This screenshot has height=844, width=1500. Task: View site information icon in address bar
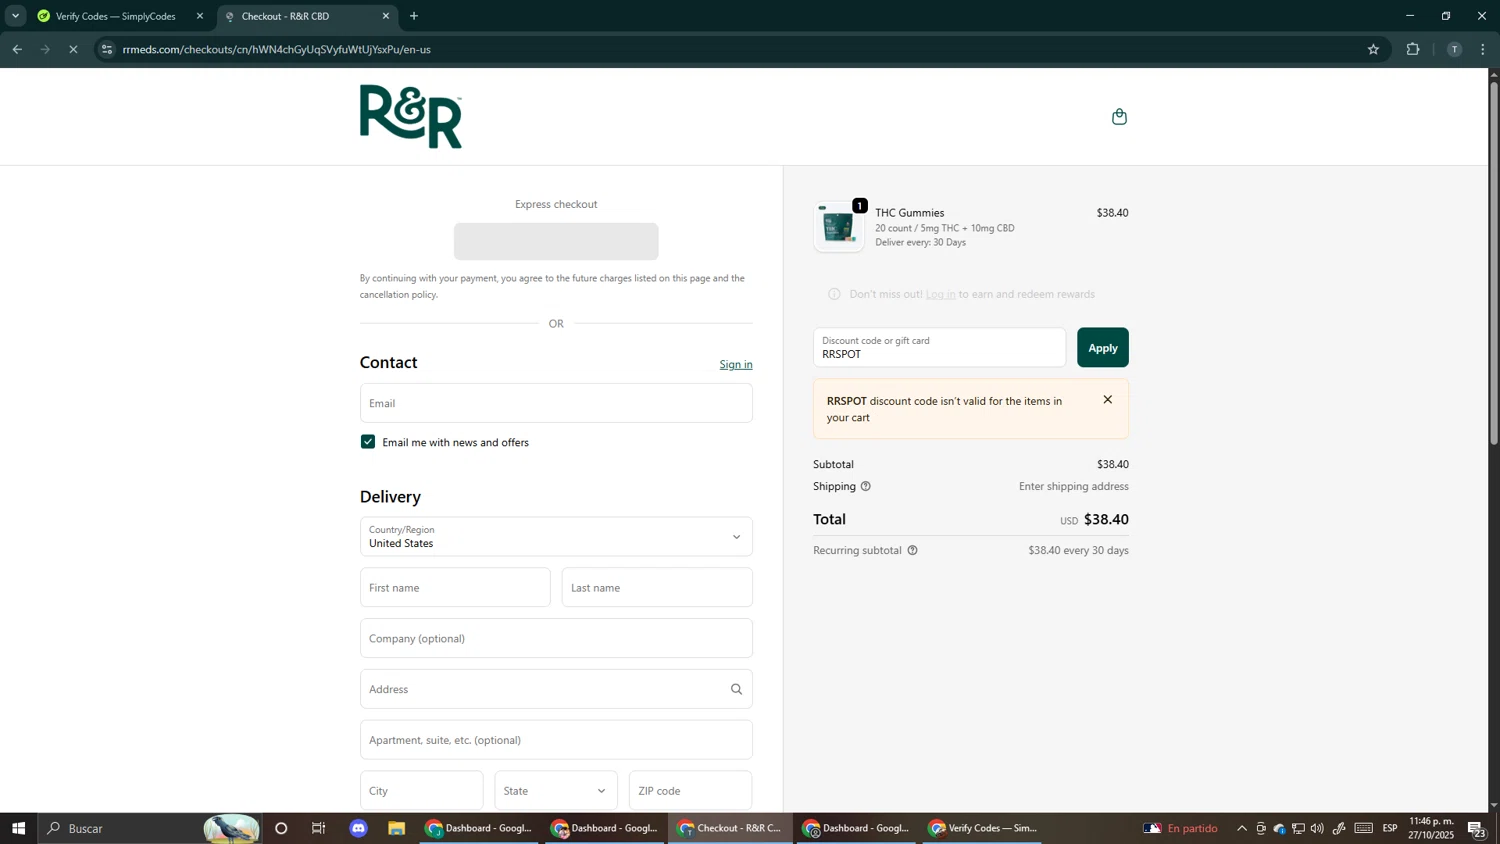click(x=108, y=49)
